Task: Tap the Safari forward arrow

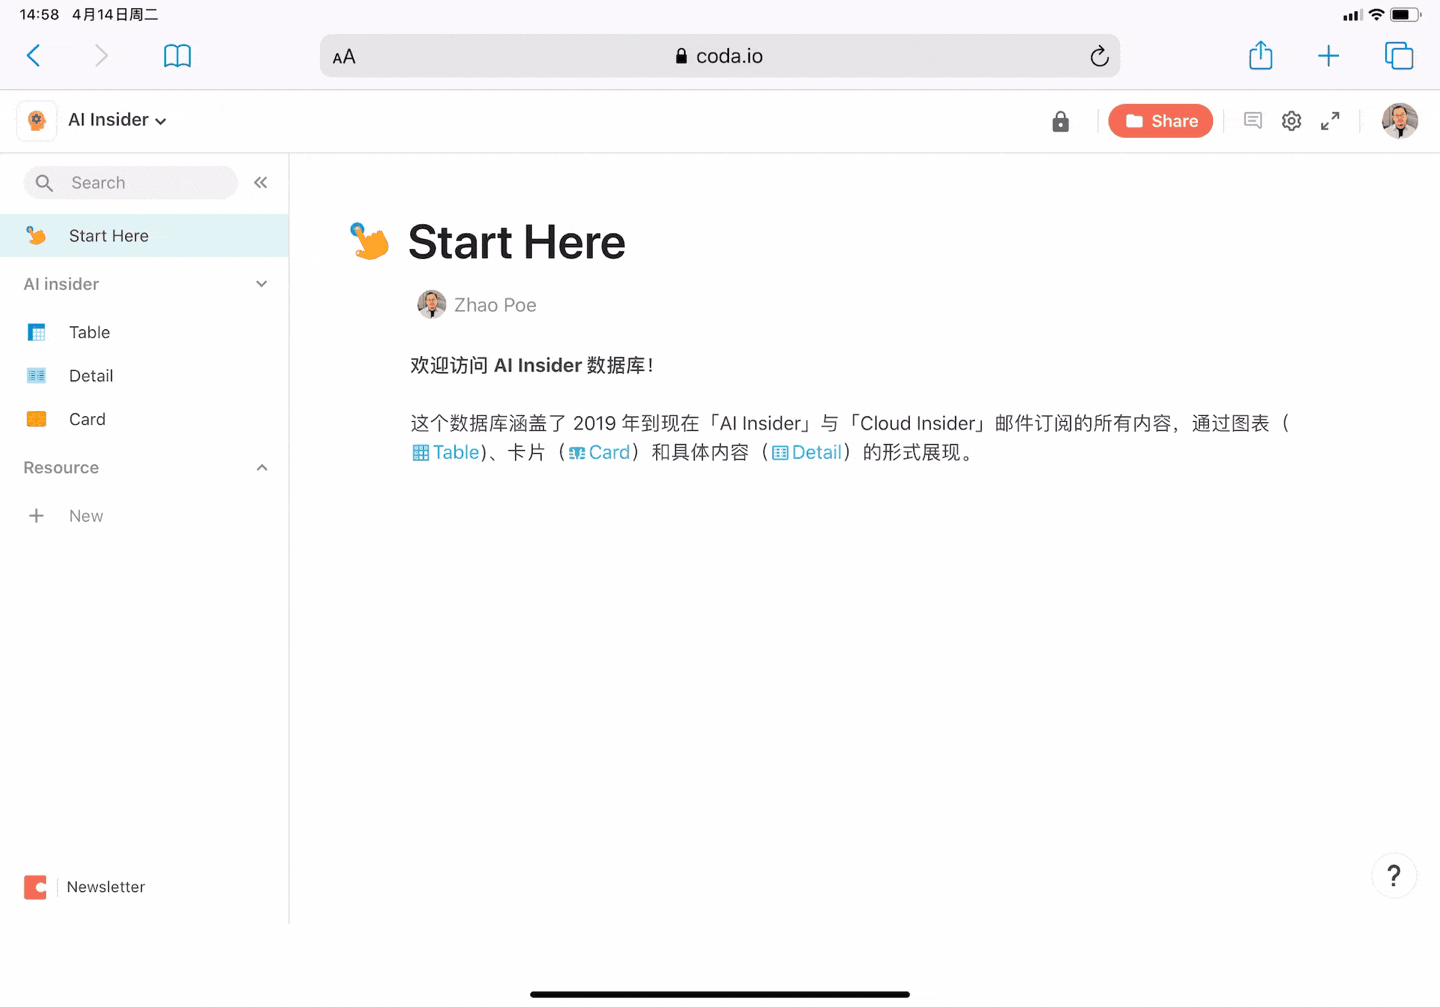Action: tap(101, 56)
